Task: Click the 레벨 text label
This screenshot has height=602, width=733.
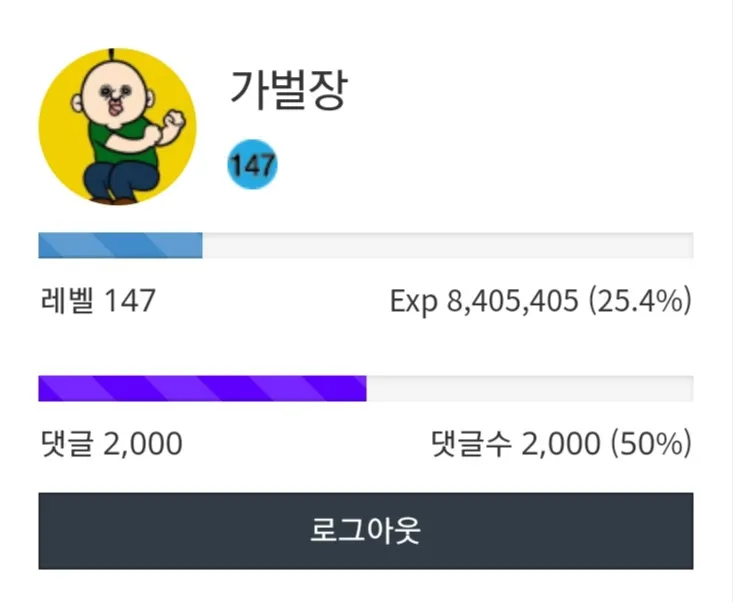Action: [68, 301]
